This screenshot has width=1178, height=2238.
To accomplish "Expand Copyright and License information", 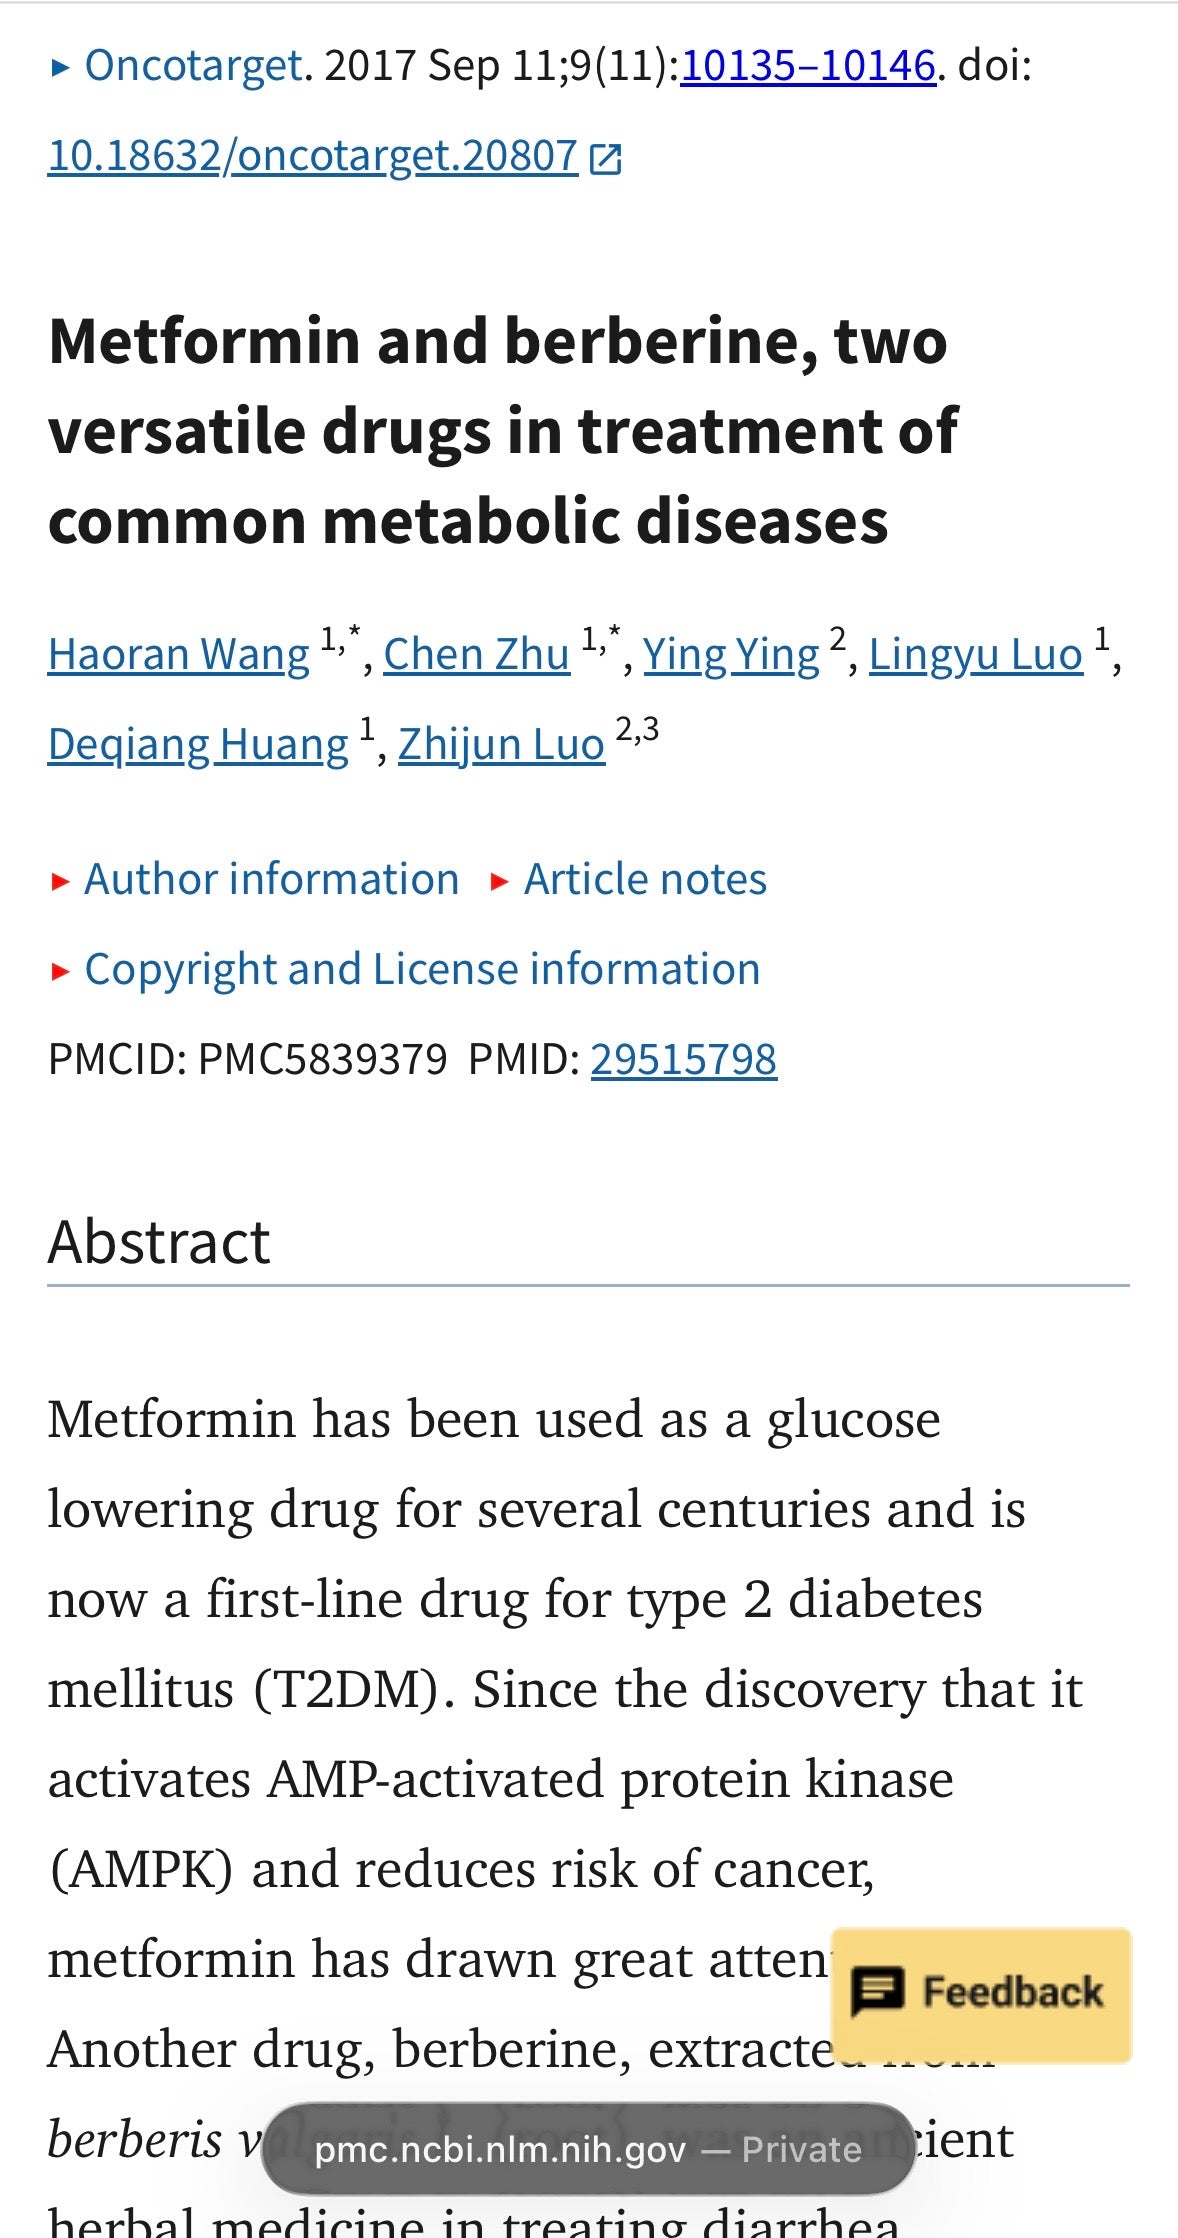I will tap(422, 969).
